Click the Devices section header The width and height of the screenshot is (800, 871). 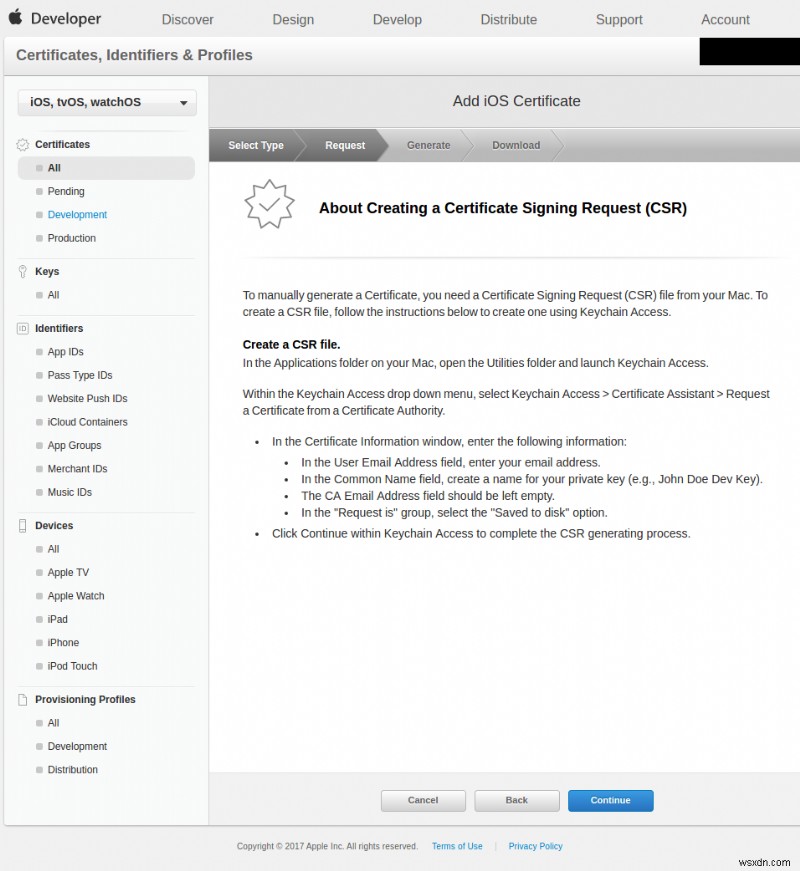pos(54,525)
